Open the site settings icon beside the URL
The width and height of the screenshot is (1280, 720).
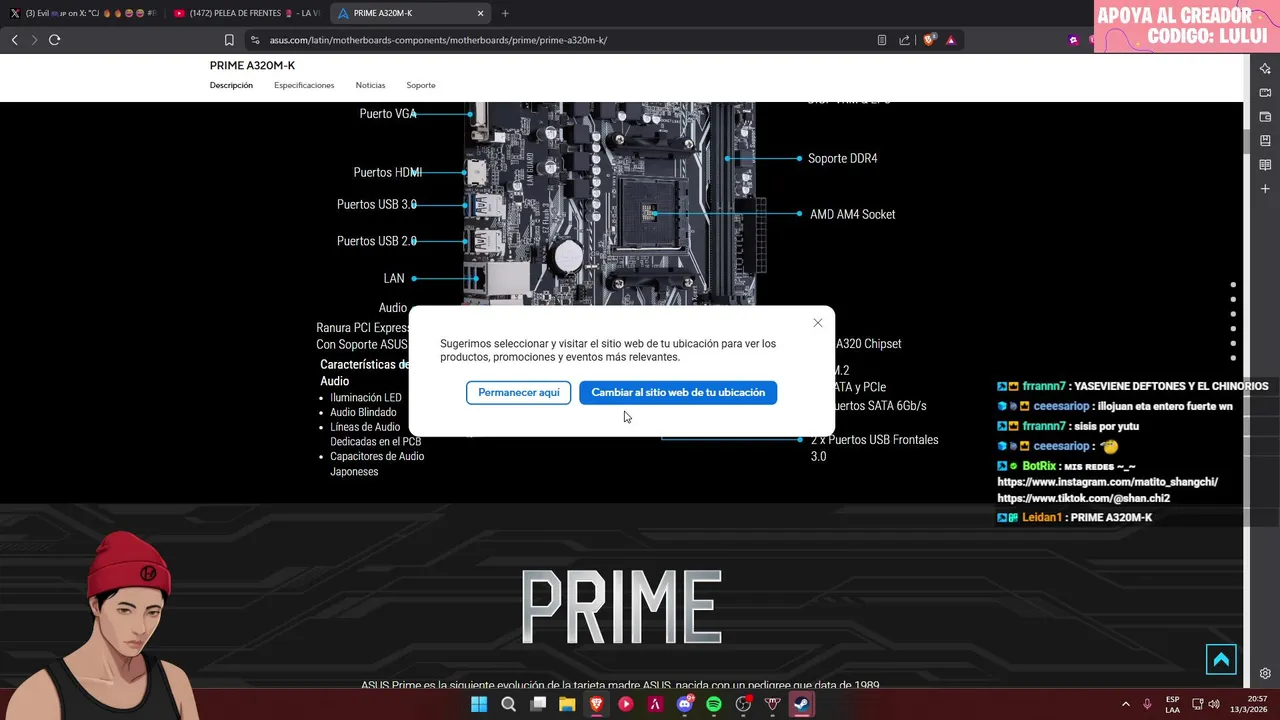(x=255, y=40)
